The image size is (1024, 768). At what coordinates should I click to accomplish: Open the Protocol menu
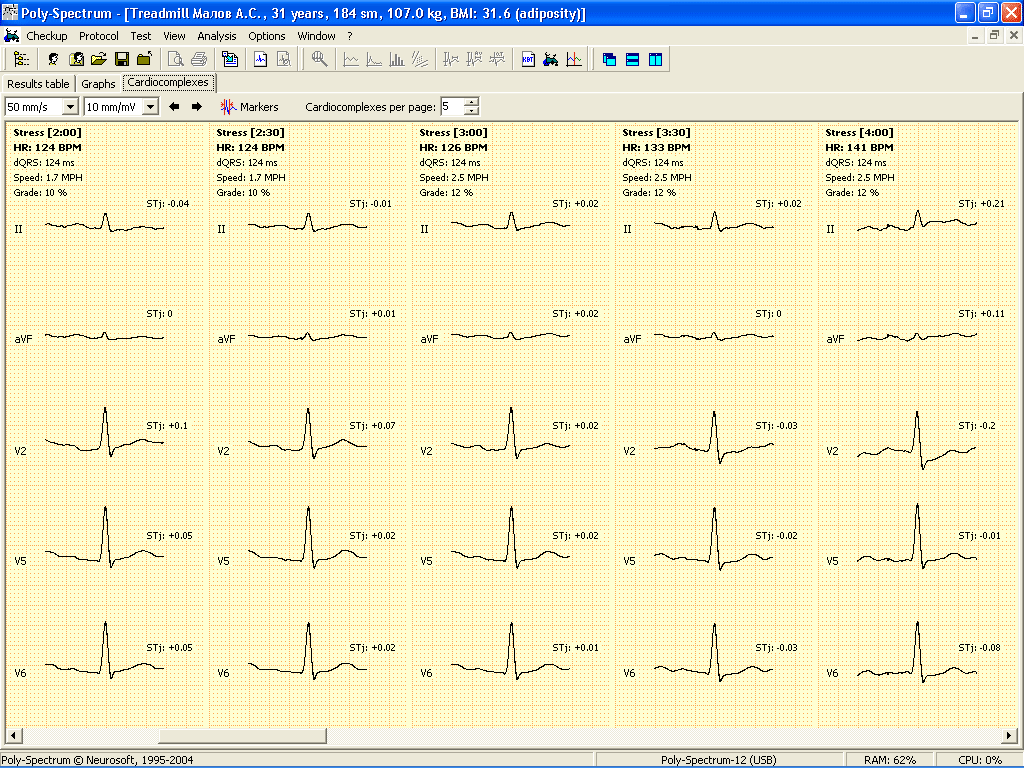[x=99, y=36]
